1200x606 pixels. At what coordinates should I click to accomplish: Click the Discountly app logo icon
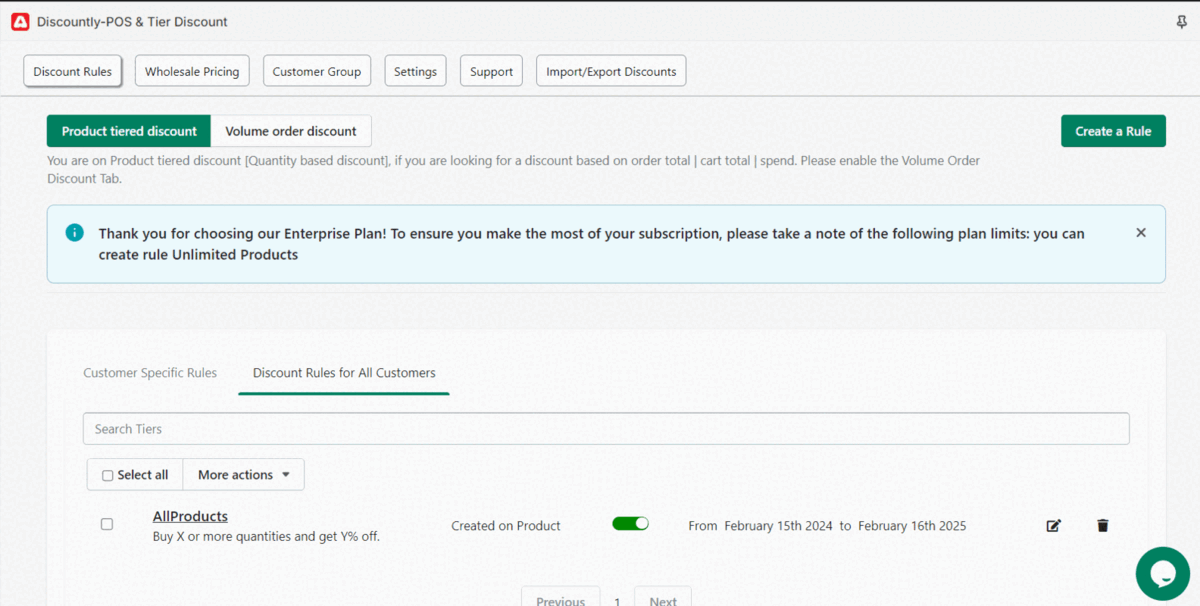[x=20, y=22]
